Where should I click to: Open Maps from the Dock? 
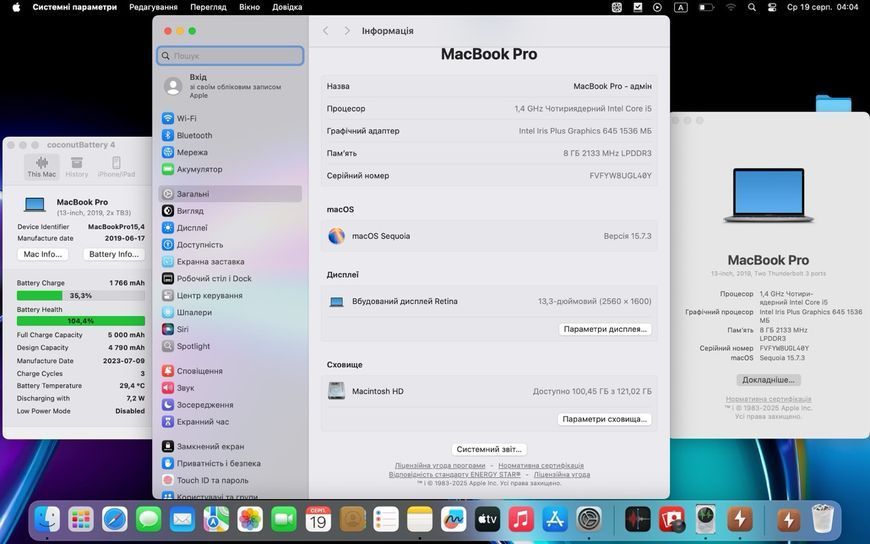pos(216,520)
